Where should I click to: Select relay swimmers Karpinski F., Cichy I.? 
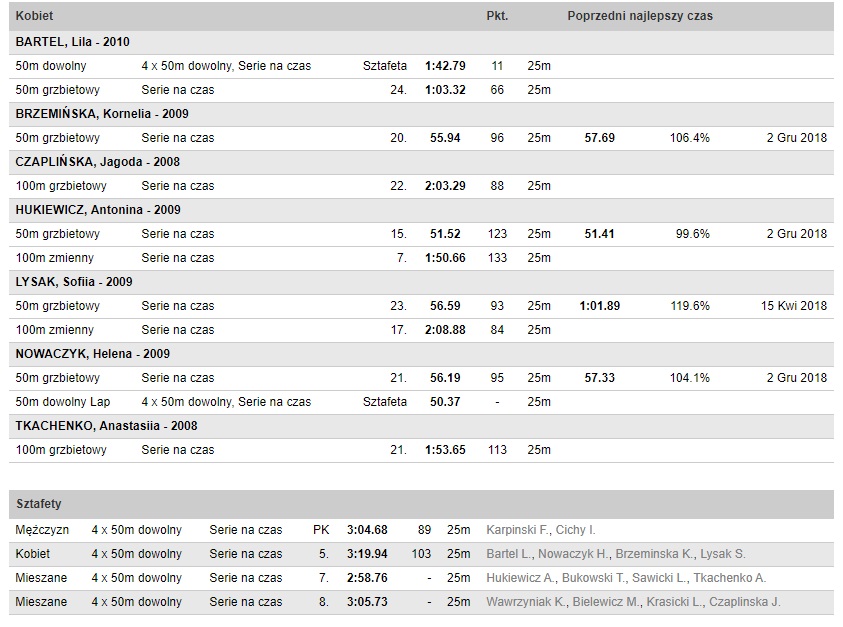[x=541, y=530]
